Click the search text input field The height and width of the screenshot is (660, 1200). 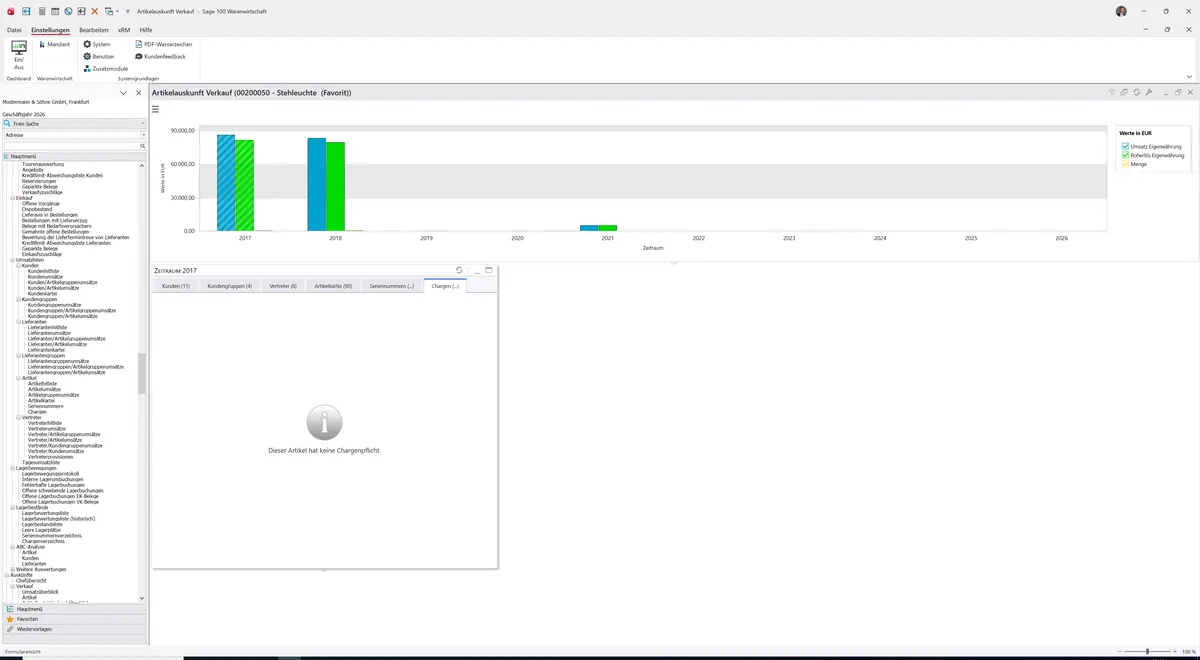[x=70, y=146]
